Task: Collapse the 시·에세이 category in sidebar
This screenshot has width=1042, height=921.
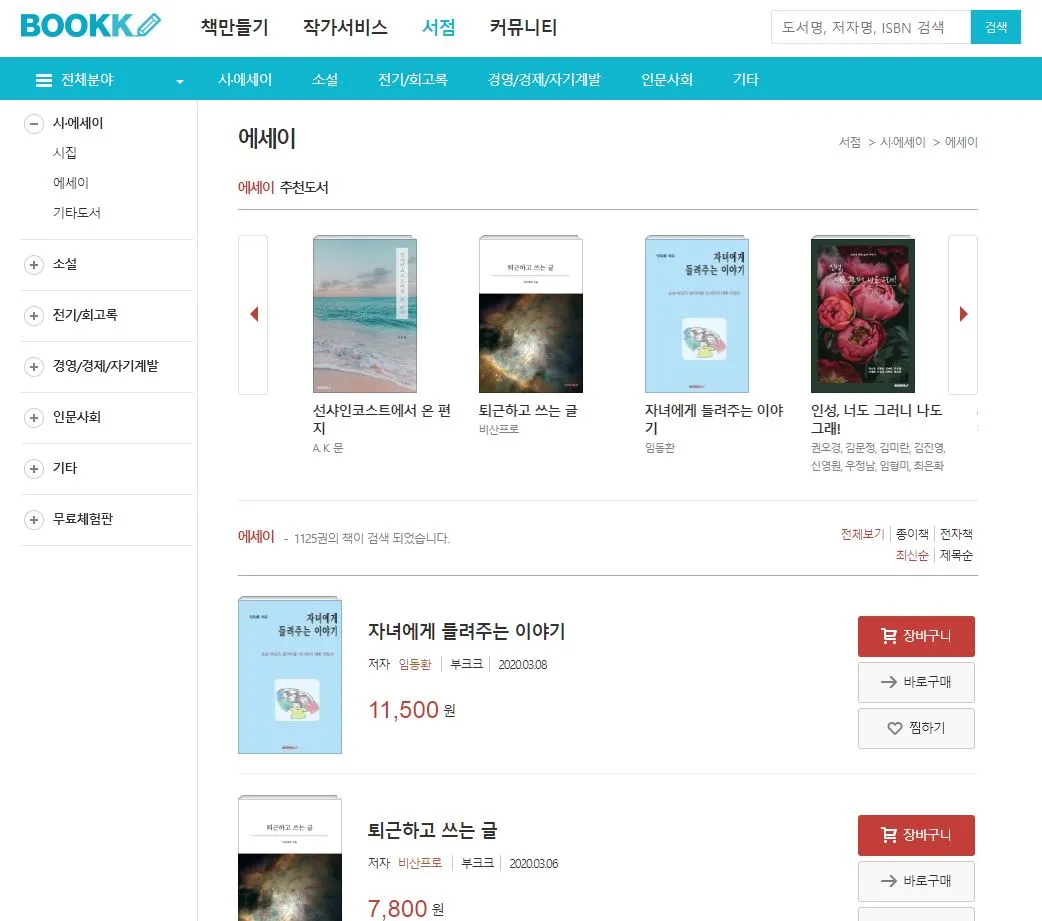Action: (x=34, y=124)
